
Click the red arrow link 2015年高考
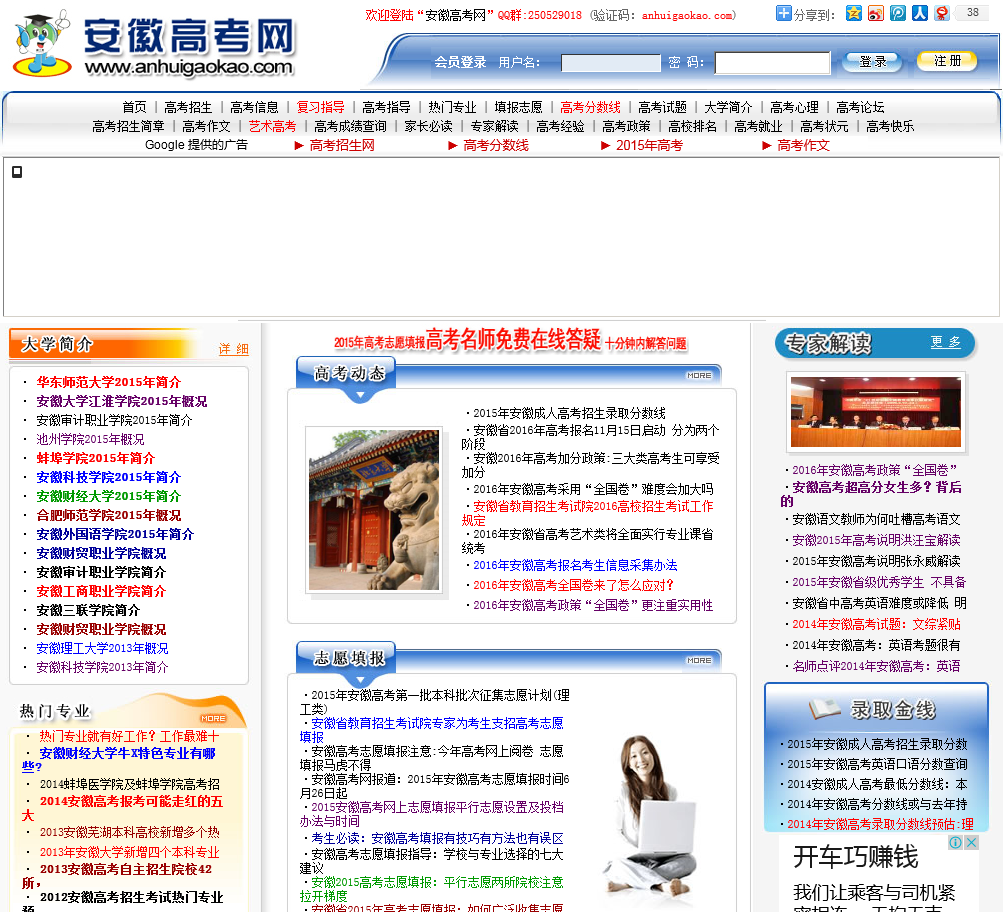point(649,145)
